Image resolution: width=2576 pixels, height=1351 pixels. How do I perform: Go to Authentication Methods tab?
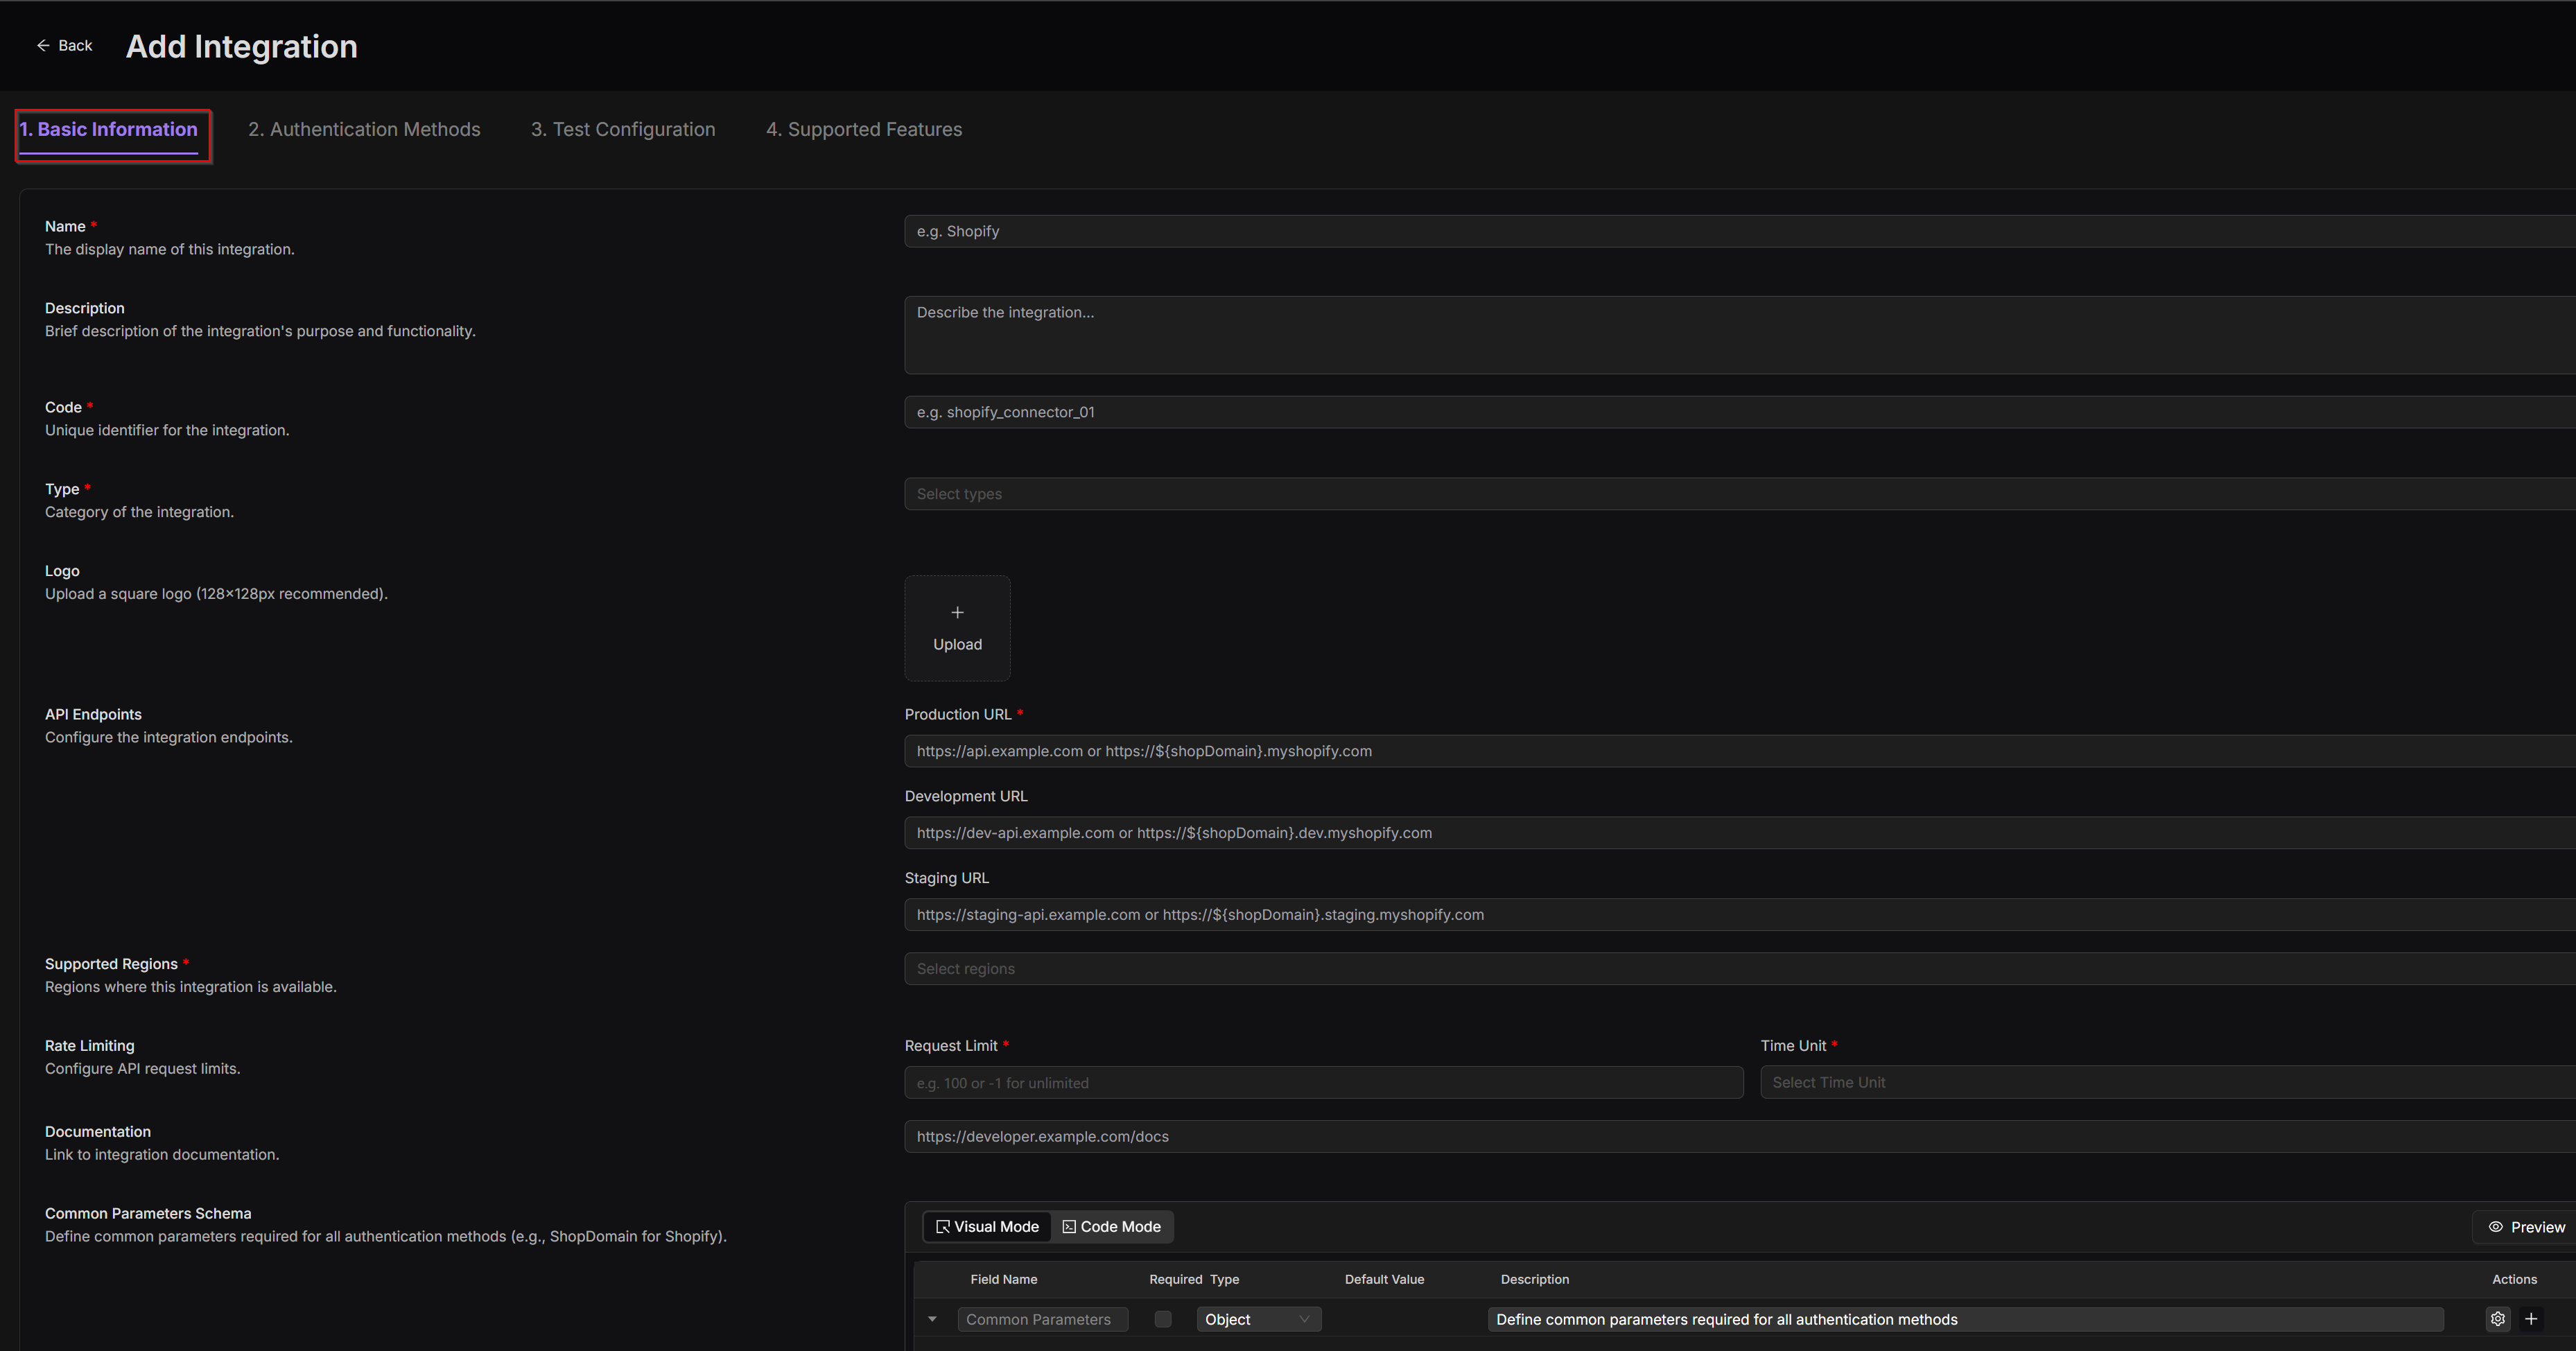tap(364, 129)
